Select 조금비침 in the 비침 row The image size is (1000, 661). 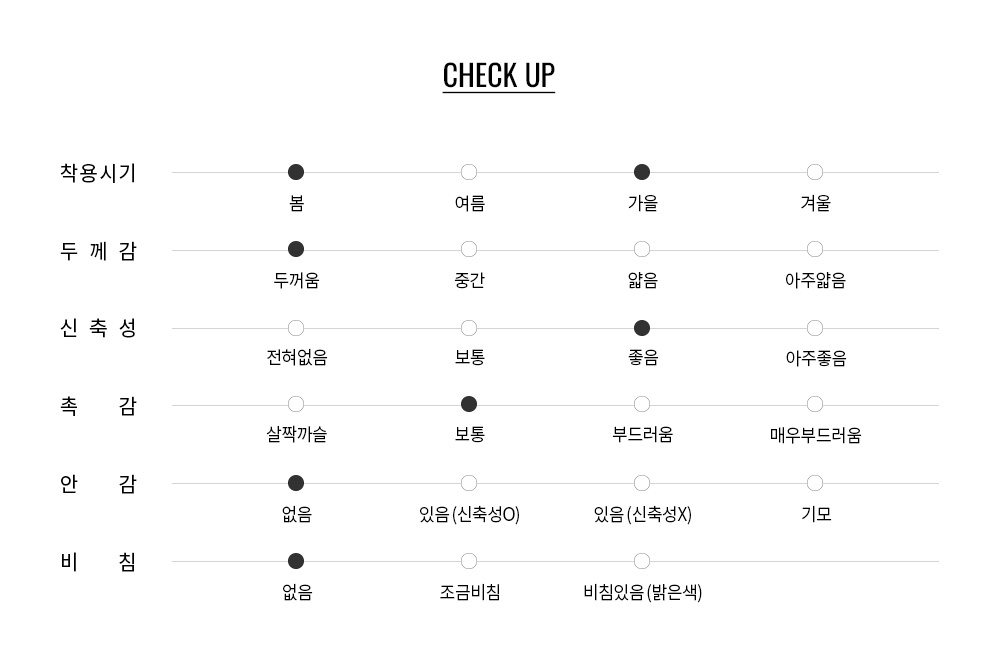point(469,561)
